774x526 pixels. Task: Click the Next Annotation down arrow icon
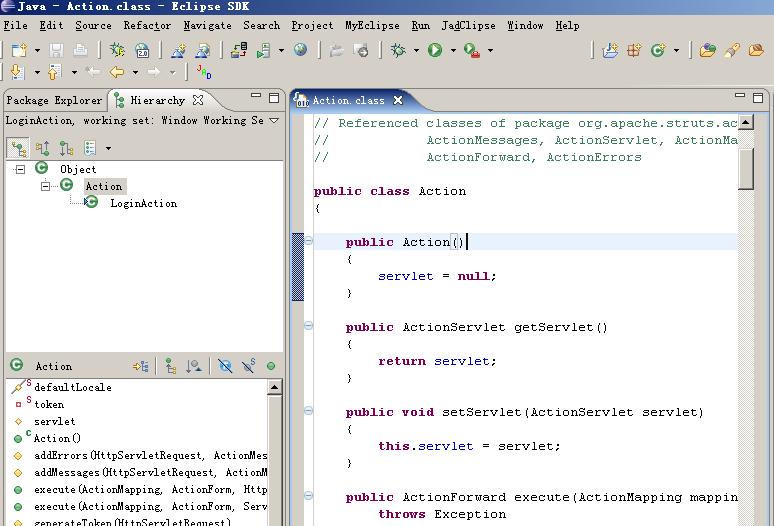pyautogui.click(x=17, y=72)
